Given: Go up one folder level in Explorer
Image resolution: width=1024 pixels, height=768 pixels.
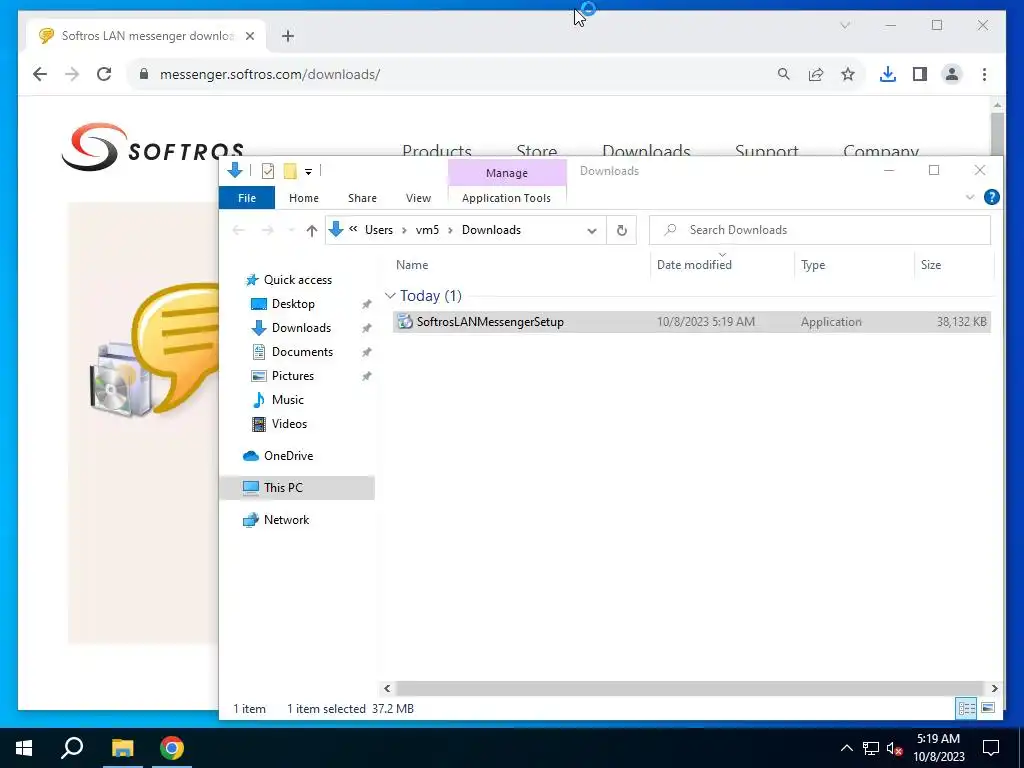Looking at the screenshot, I should 312,230.
